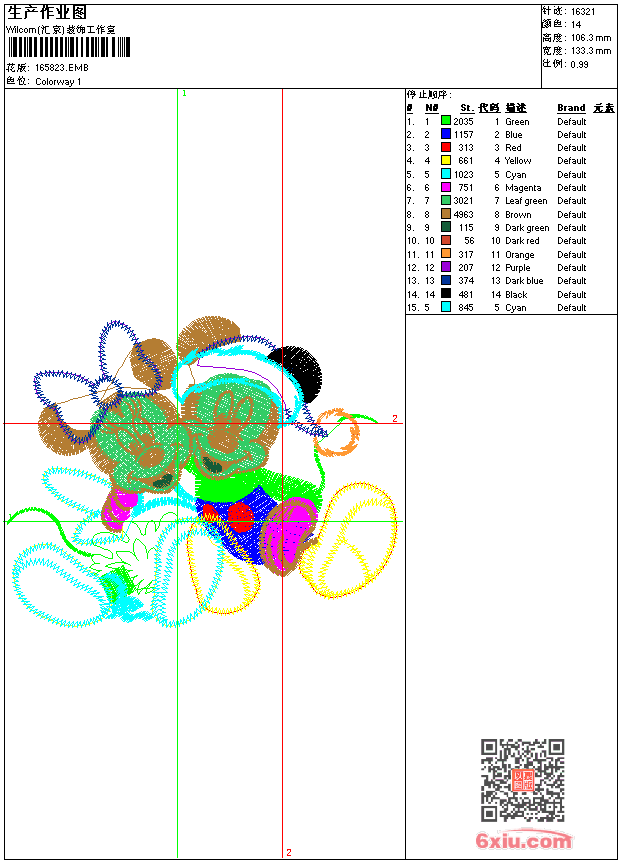Click the file name 165823.EMB
This screenshot has width=620, height=860.
click(61, 68)
